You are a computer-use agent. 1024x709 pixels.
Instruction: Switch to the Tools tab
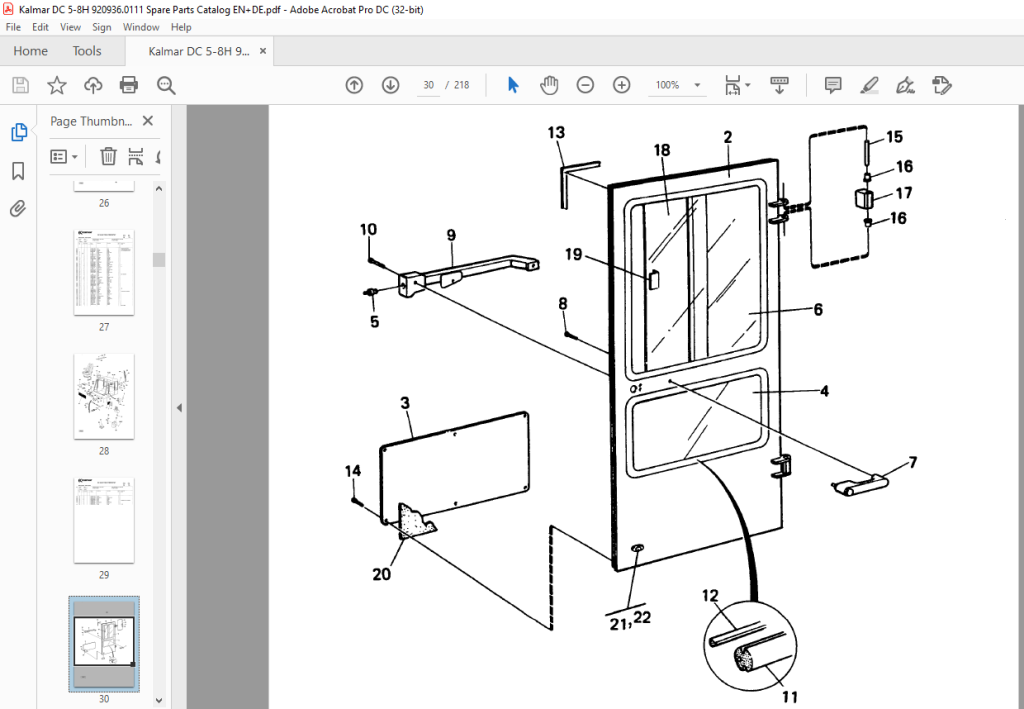87,51
